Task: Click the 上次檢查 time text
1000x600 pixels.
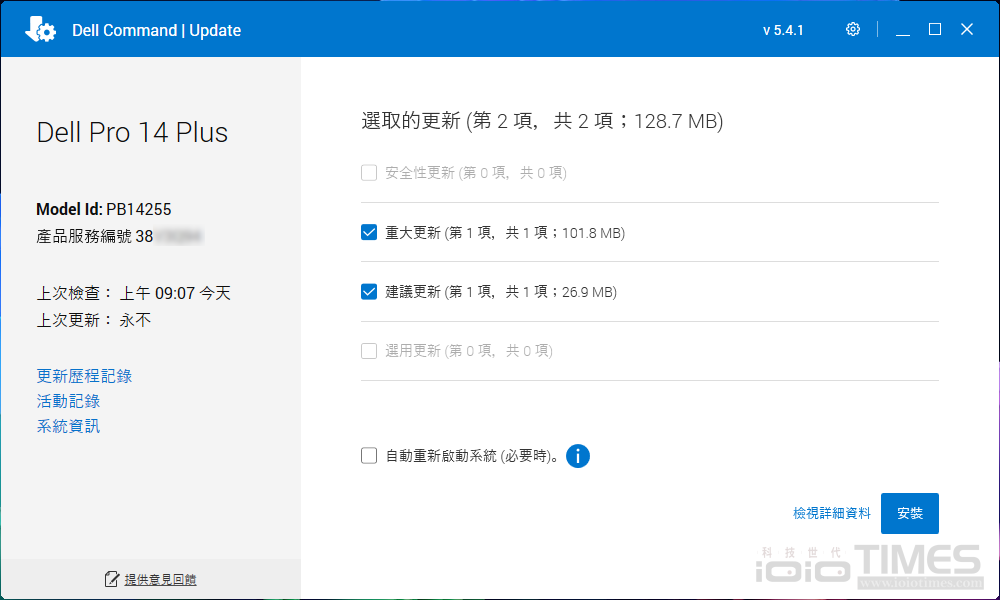Action: tap(133, 293)
